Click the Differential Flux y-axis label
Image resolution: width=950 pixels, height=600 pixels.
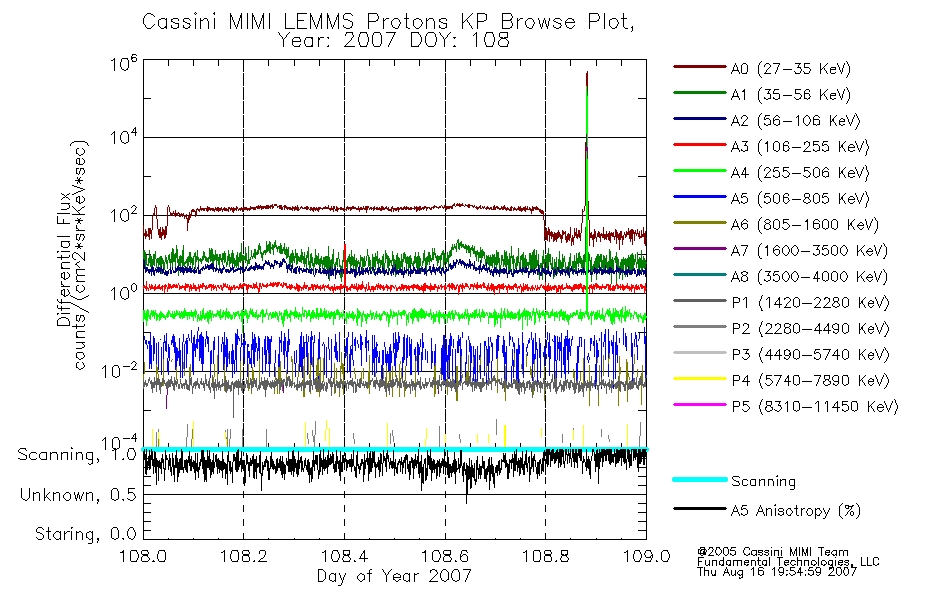pyautogui.click(x=64, y=259)
